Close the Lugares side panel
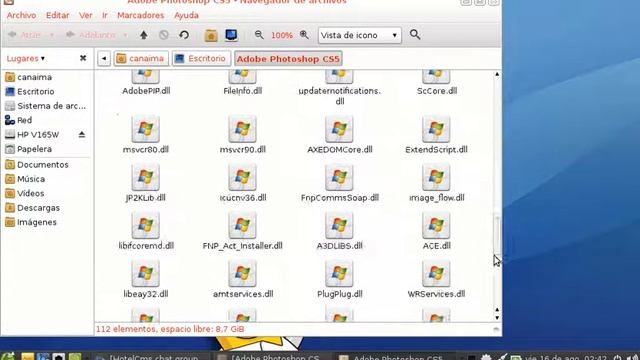This screenshot has height=360, width=640. tap(83, 58)
